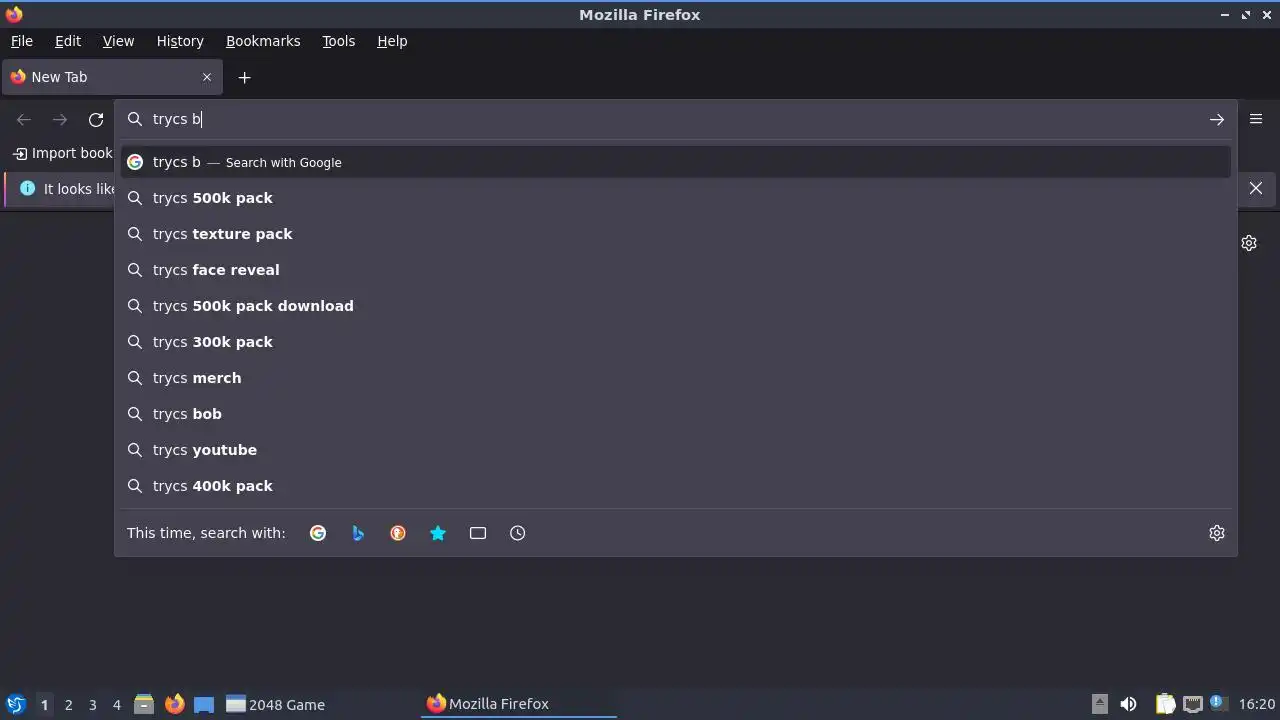Choose 'trycs b — Search with Google' result
Screen dimensions: 1280x720
click(675, 162)
